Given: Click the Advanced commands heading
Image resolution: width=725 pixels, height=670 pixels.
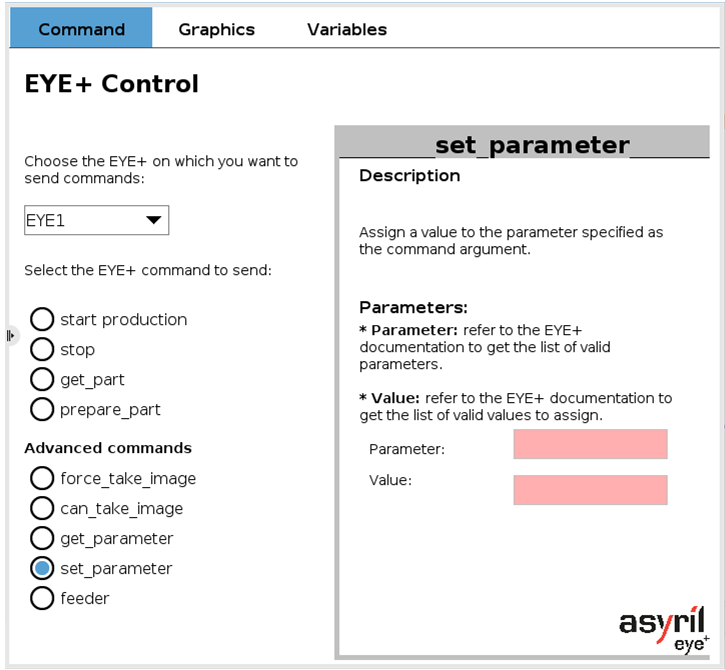Looking at the screenshot, I should coord(108,448).
